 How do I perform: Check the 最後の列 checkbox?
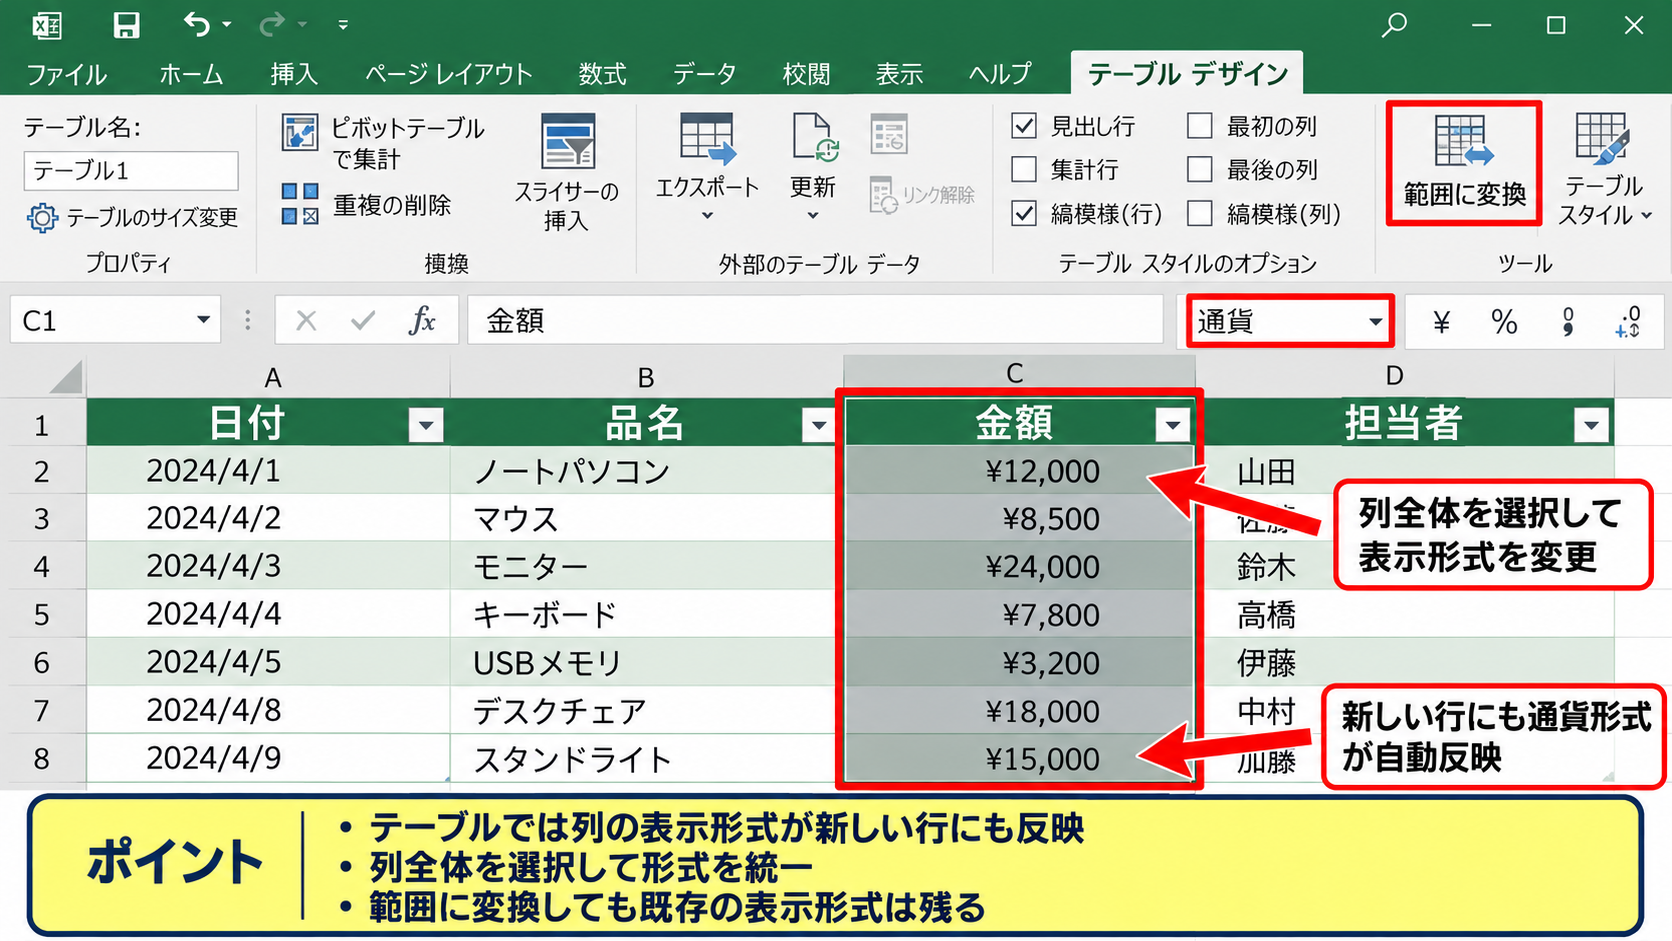click(x=1200, y=170)
